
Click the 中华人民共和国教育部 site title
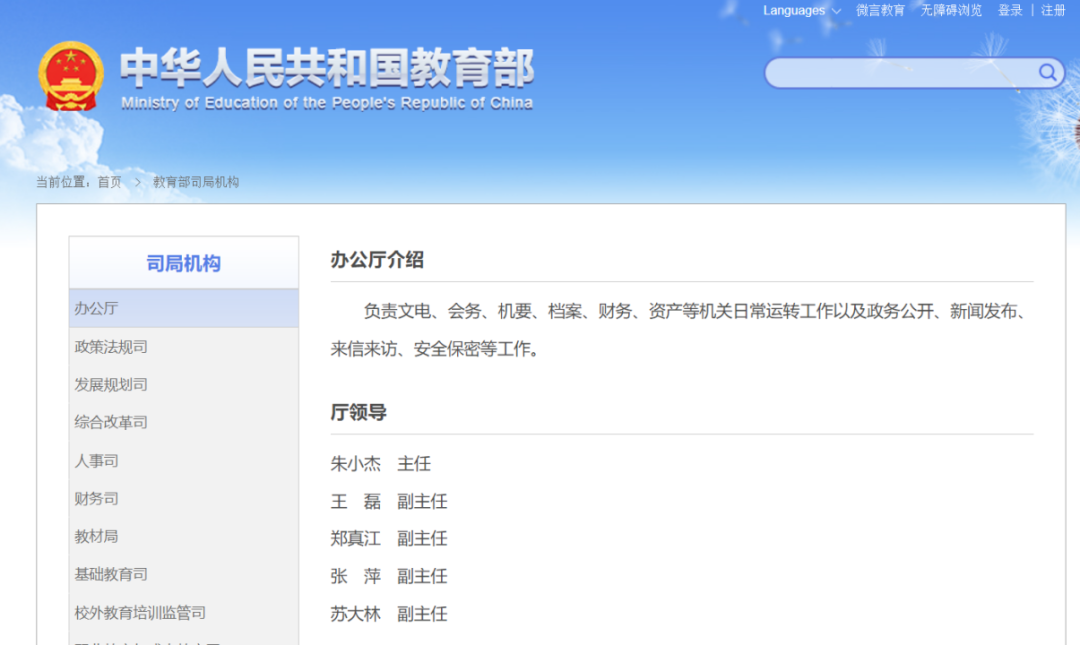point(327,68)
